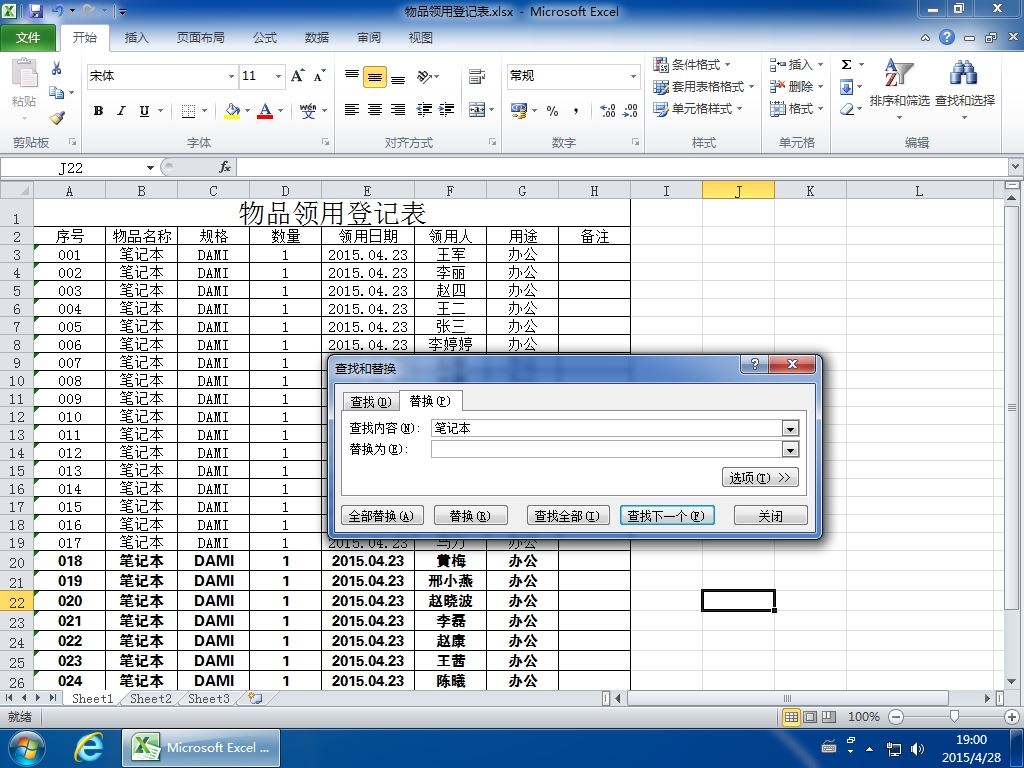The height and width of the screenshot is (768, 1024).
Task: Toggle Bold formatting
Action: click(x=98, y=111)
